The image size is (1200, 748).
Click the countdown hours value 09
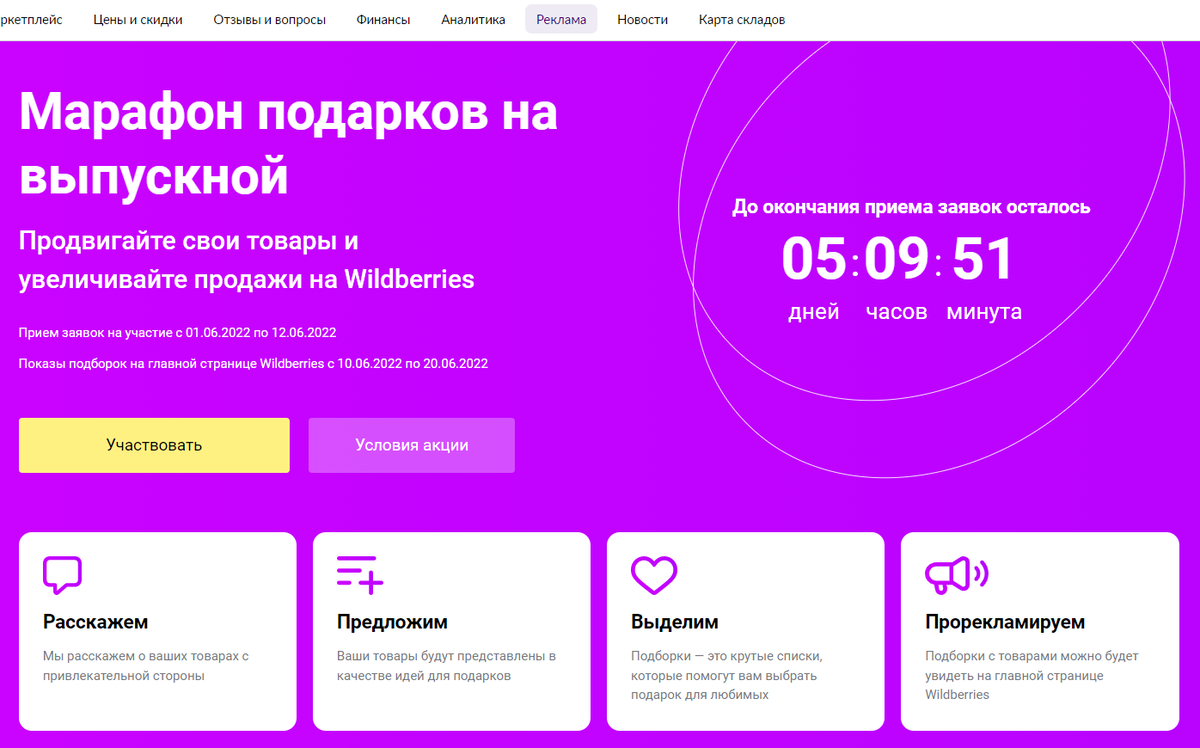[897, 258]
